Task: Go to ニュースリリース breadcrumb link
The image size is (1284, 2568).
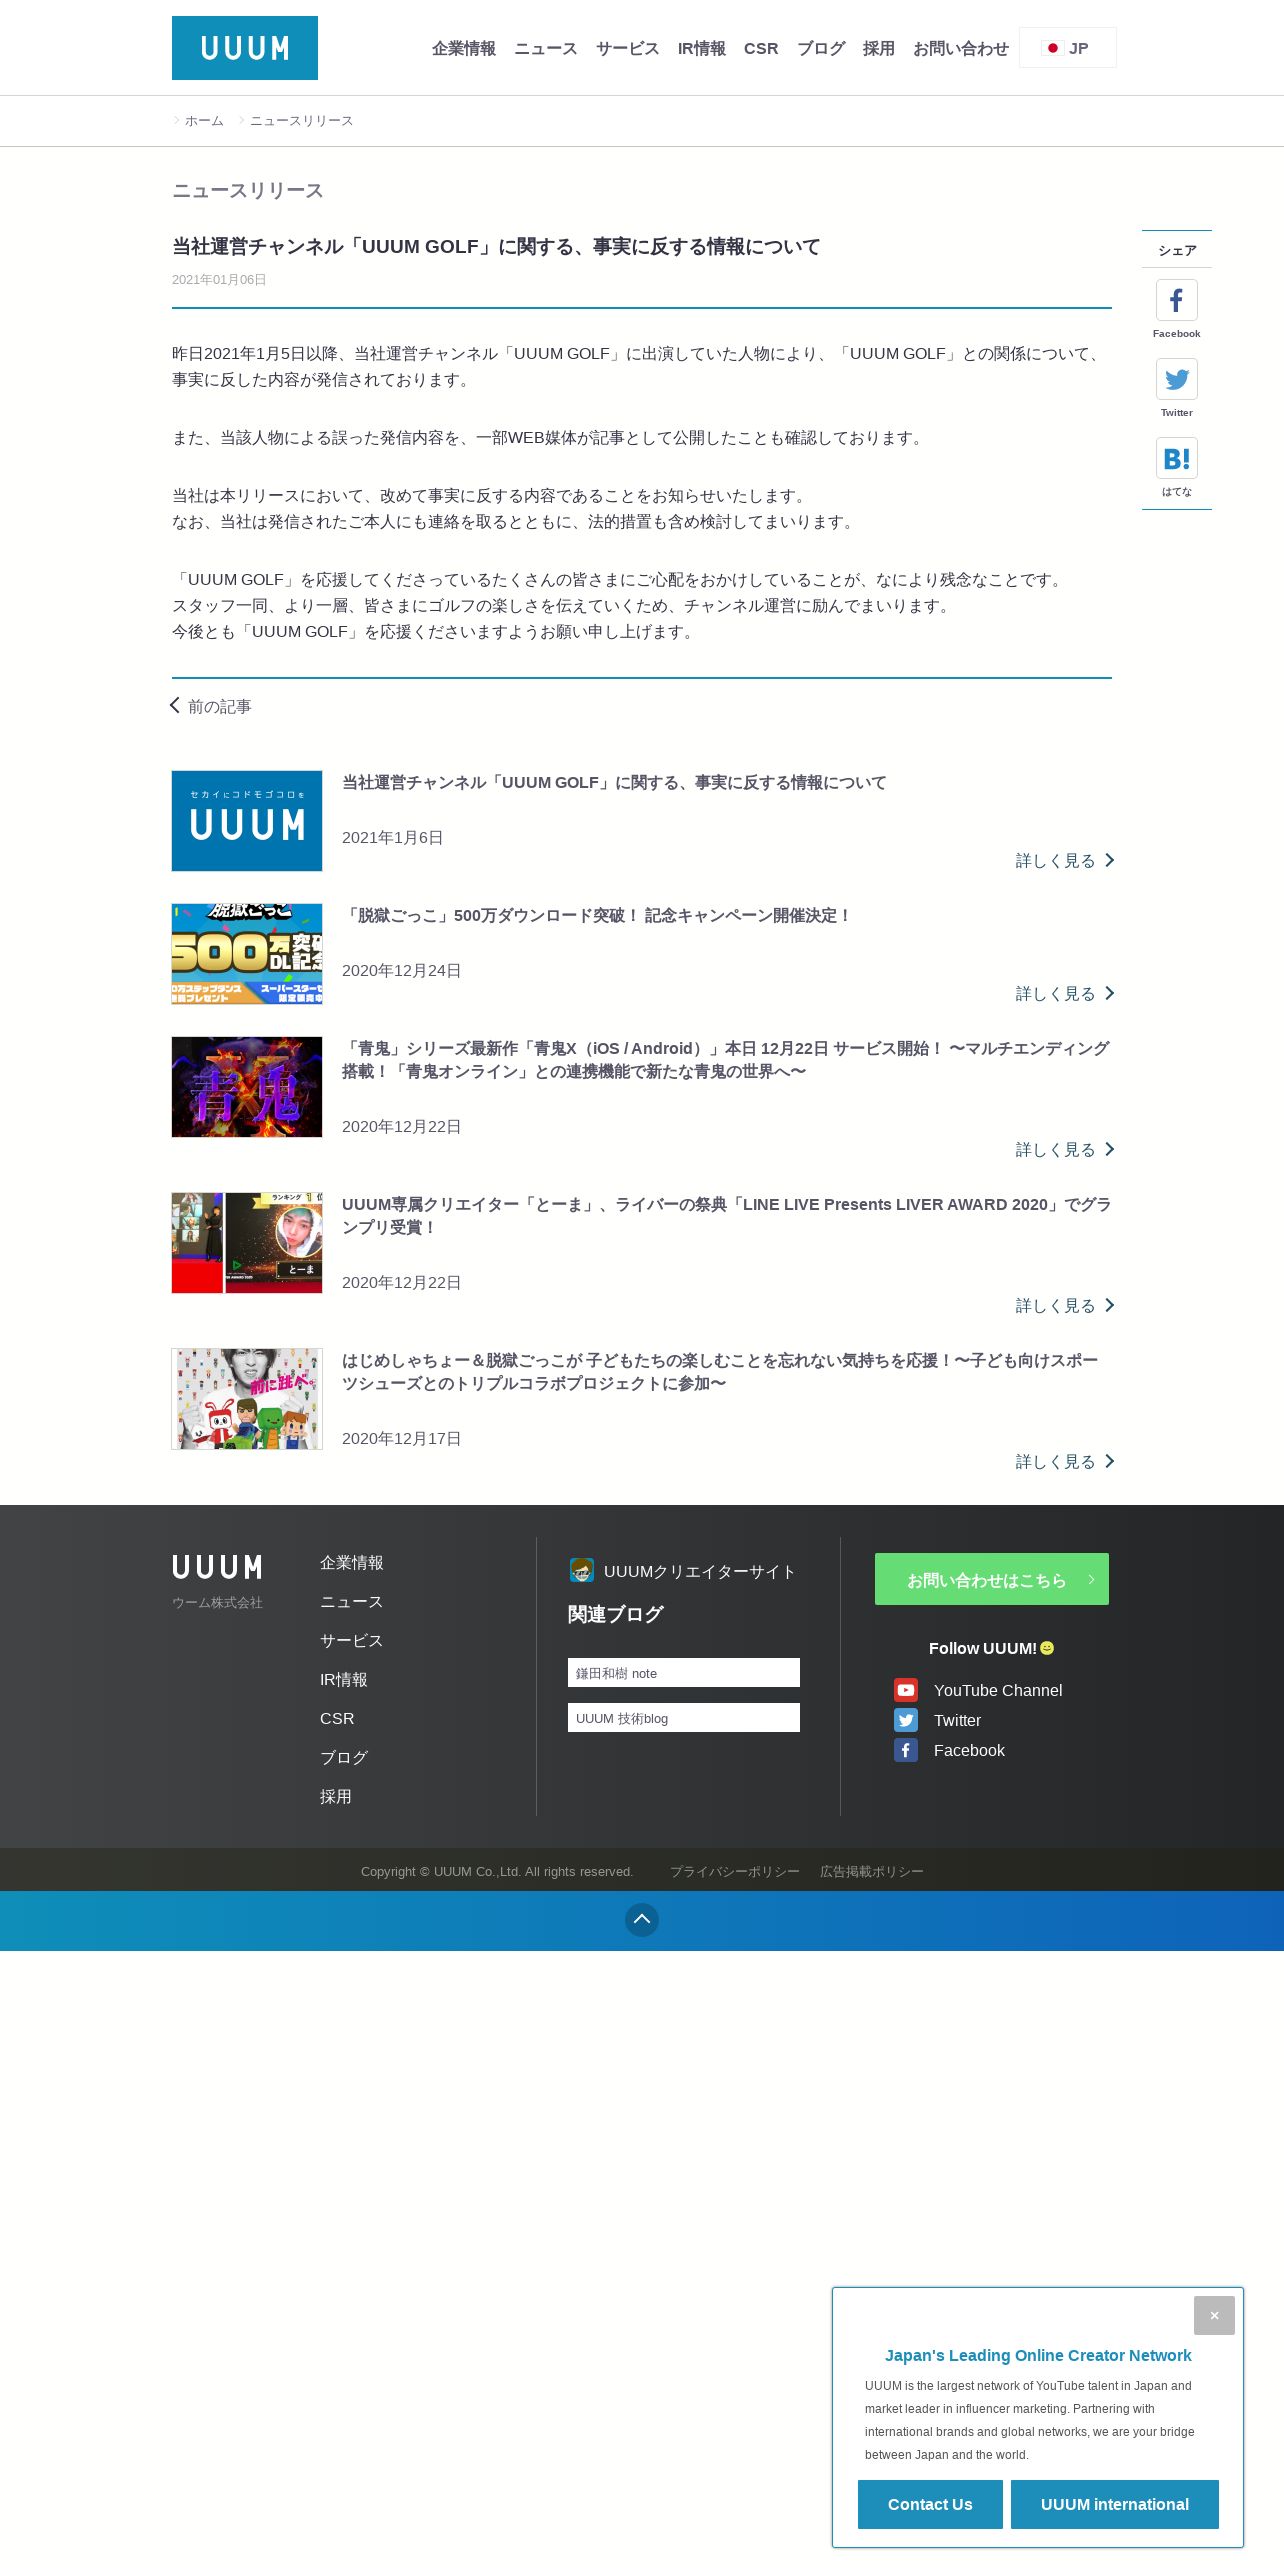Action: (x=301, y=121)
